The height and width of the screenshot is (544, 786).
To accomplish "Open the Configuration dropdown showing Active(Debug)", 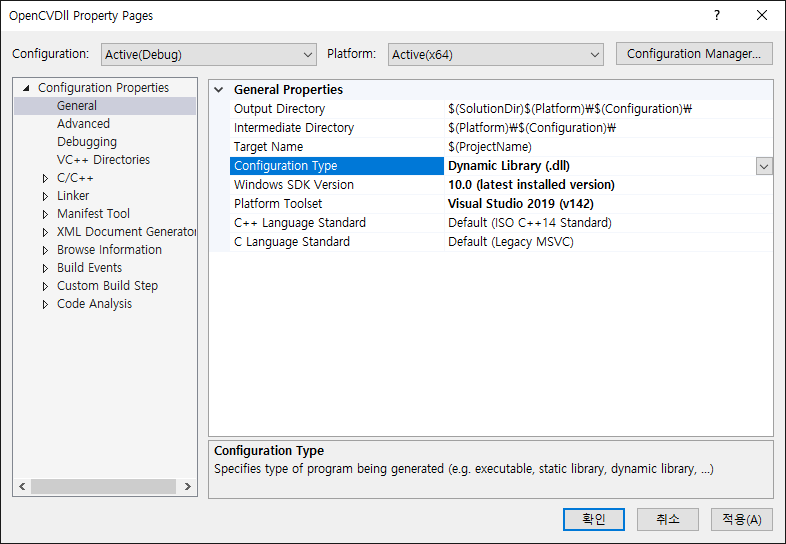I will (x=209, y=54).
